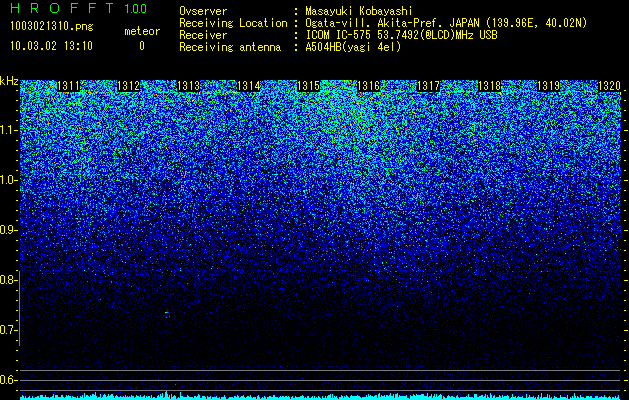The width and height of the screenshot is (629, 400).
Task: Click the 1313 time marker label
Action: pos(189,86)
